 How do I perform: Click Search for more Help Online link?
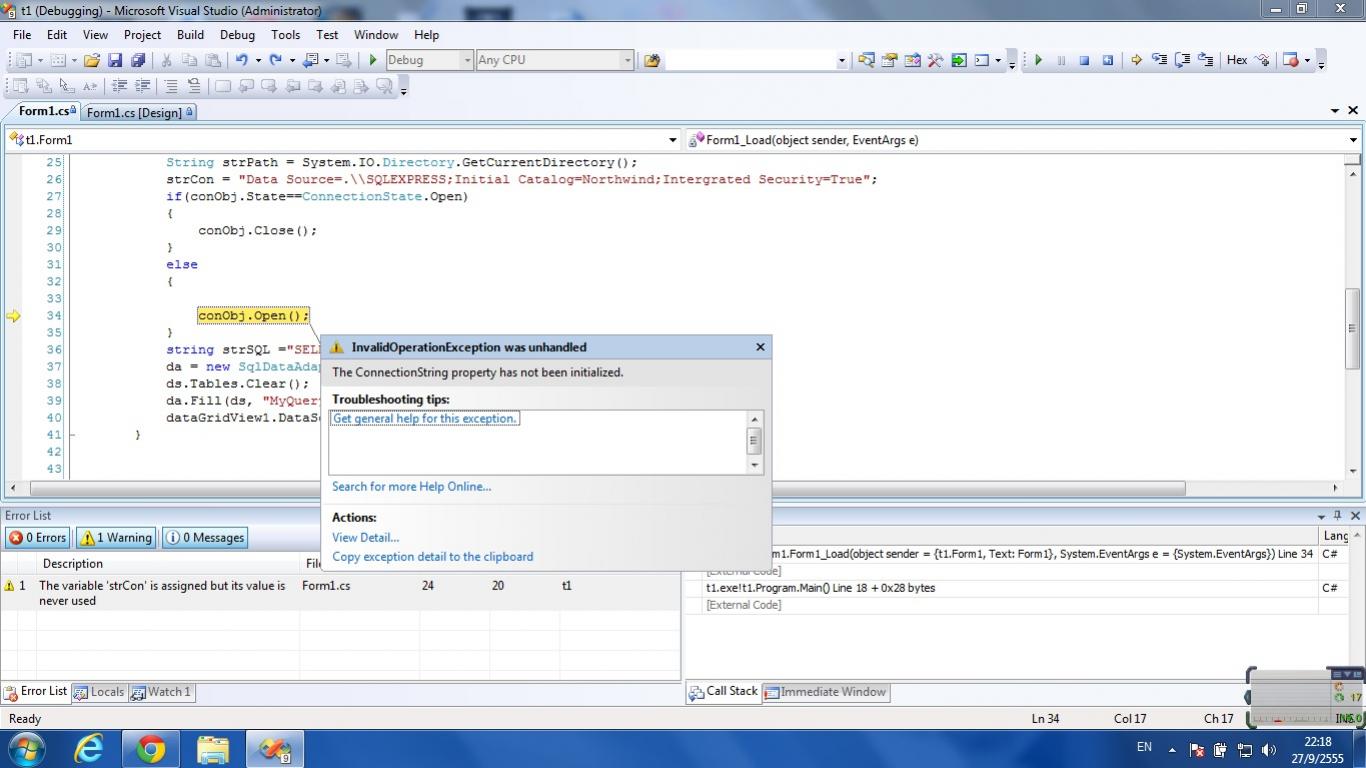coord(411,487)
